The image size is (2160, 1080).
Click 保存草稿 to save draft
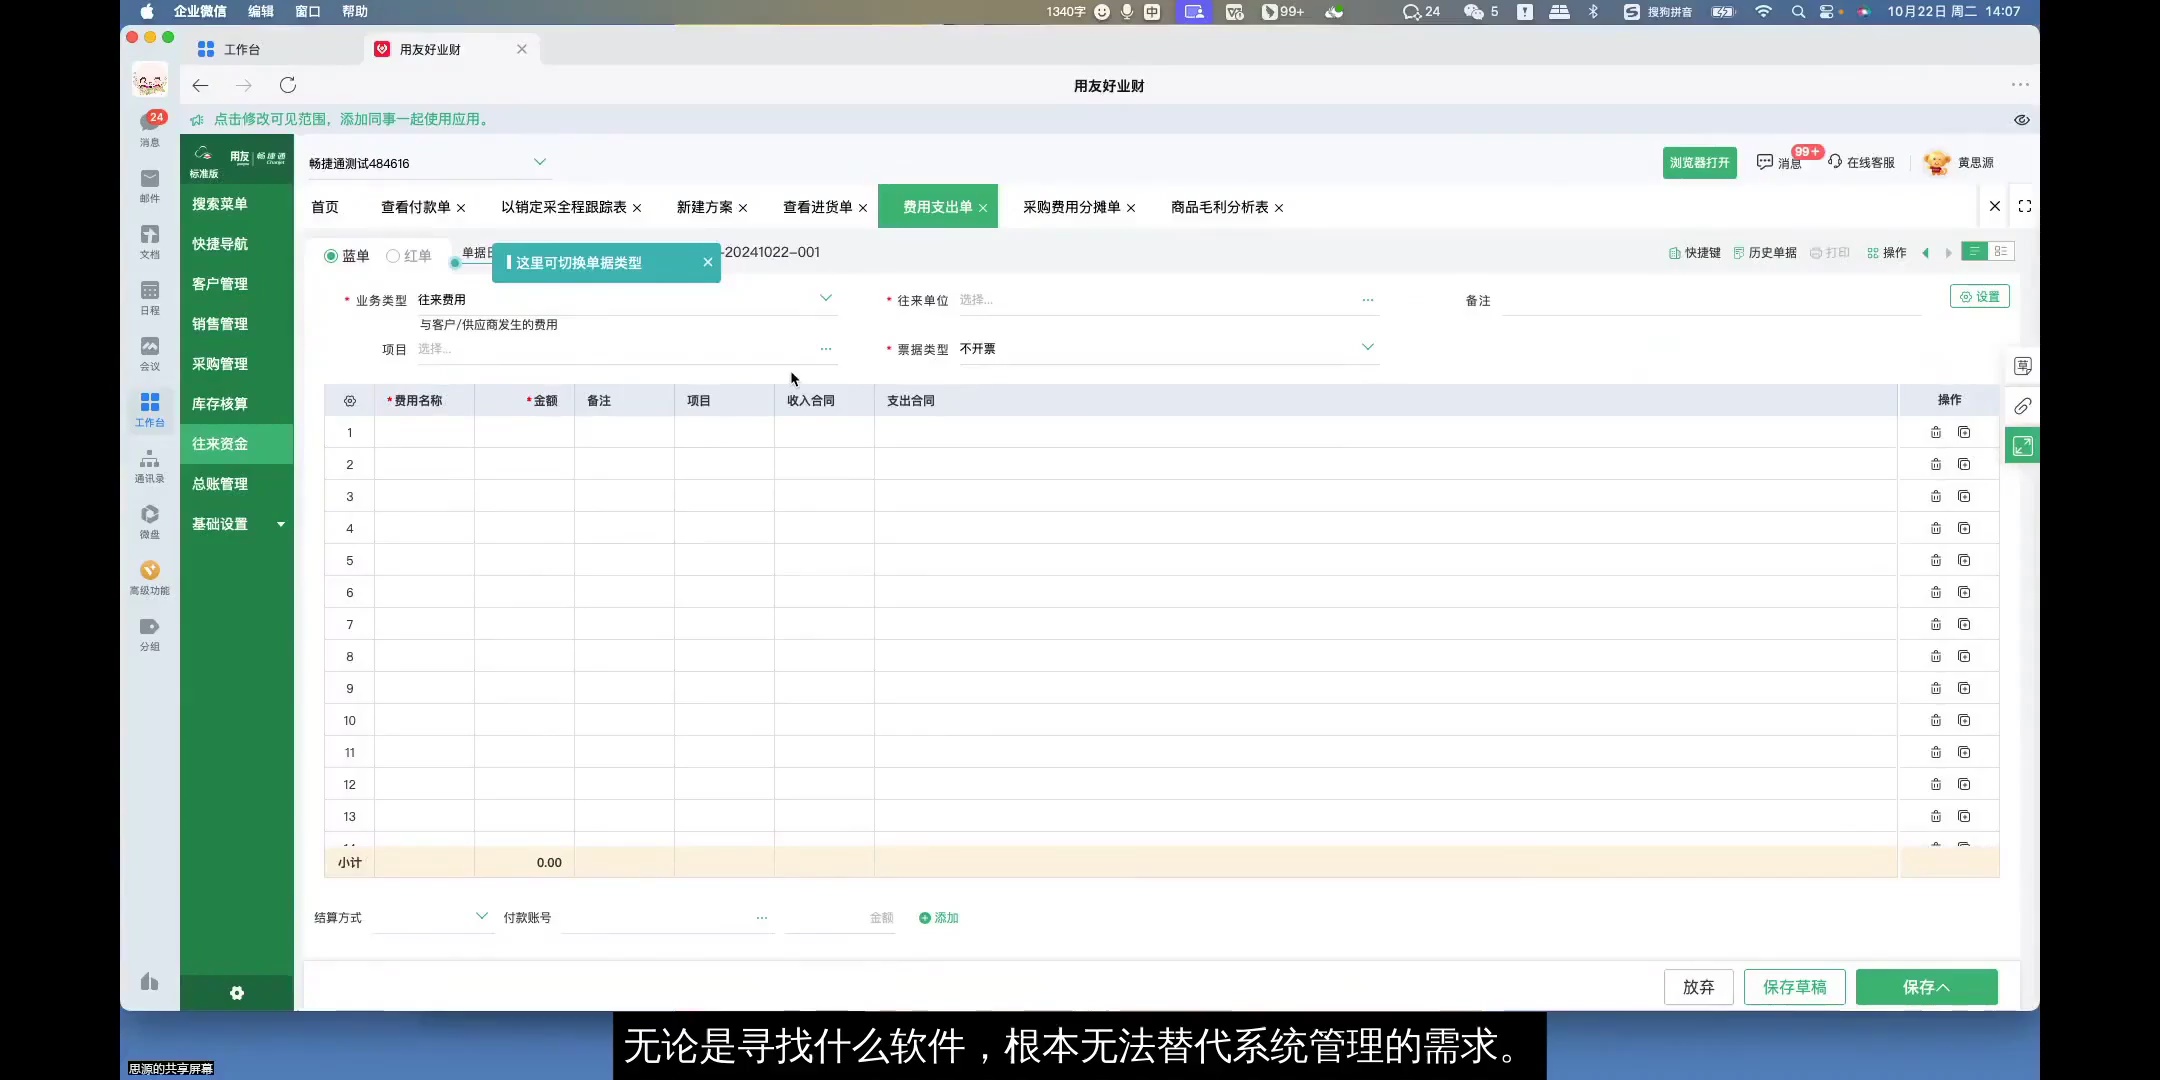tap(1793, 987)
